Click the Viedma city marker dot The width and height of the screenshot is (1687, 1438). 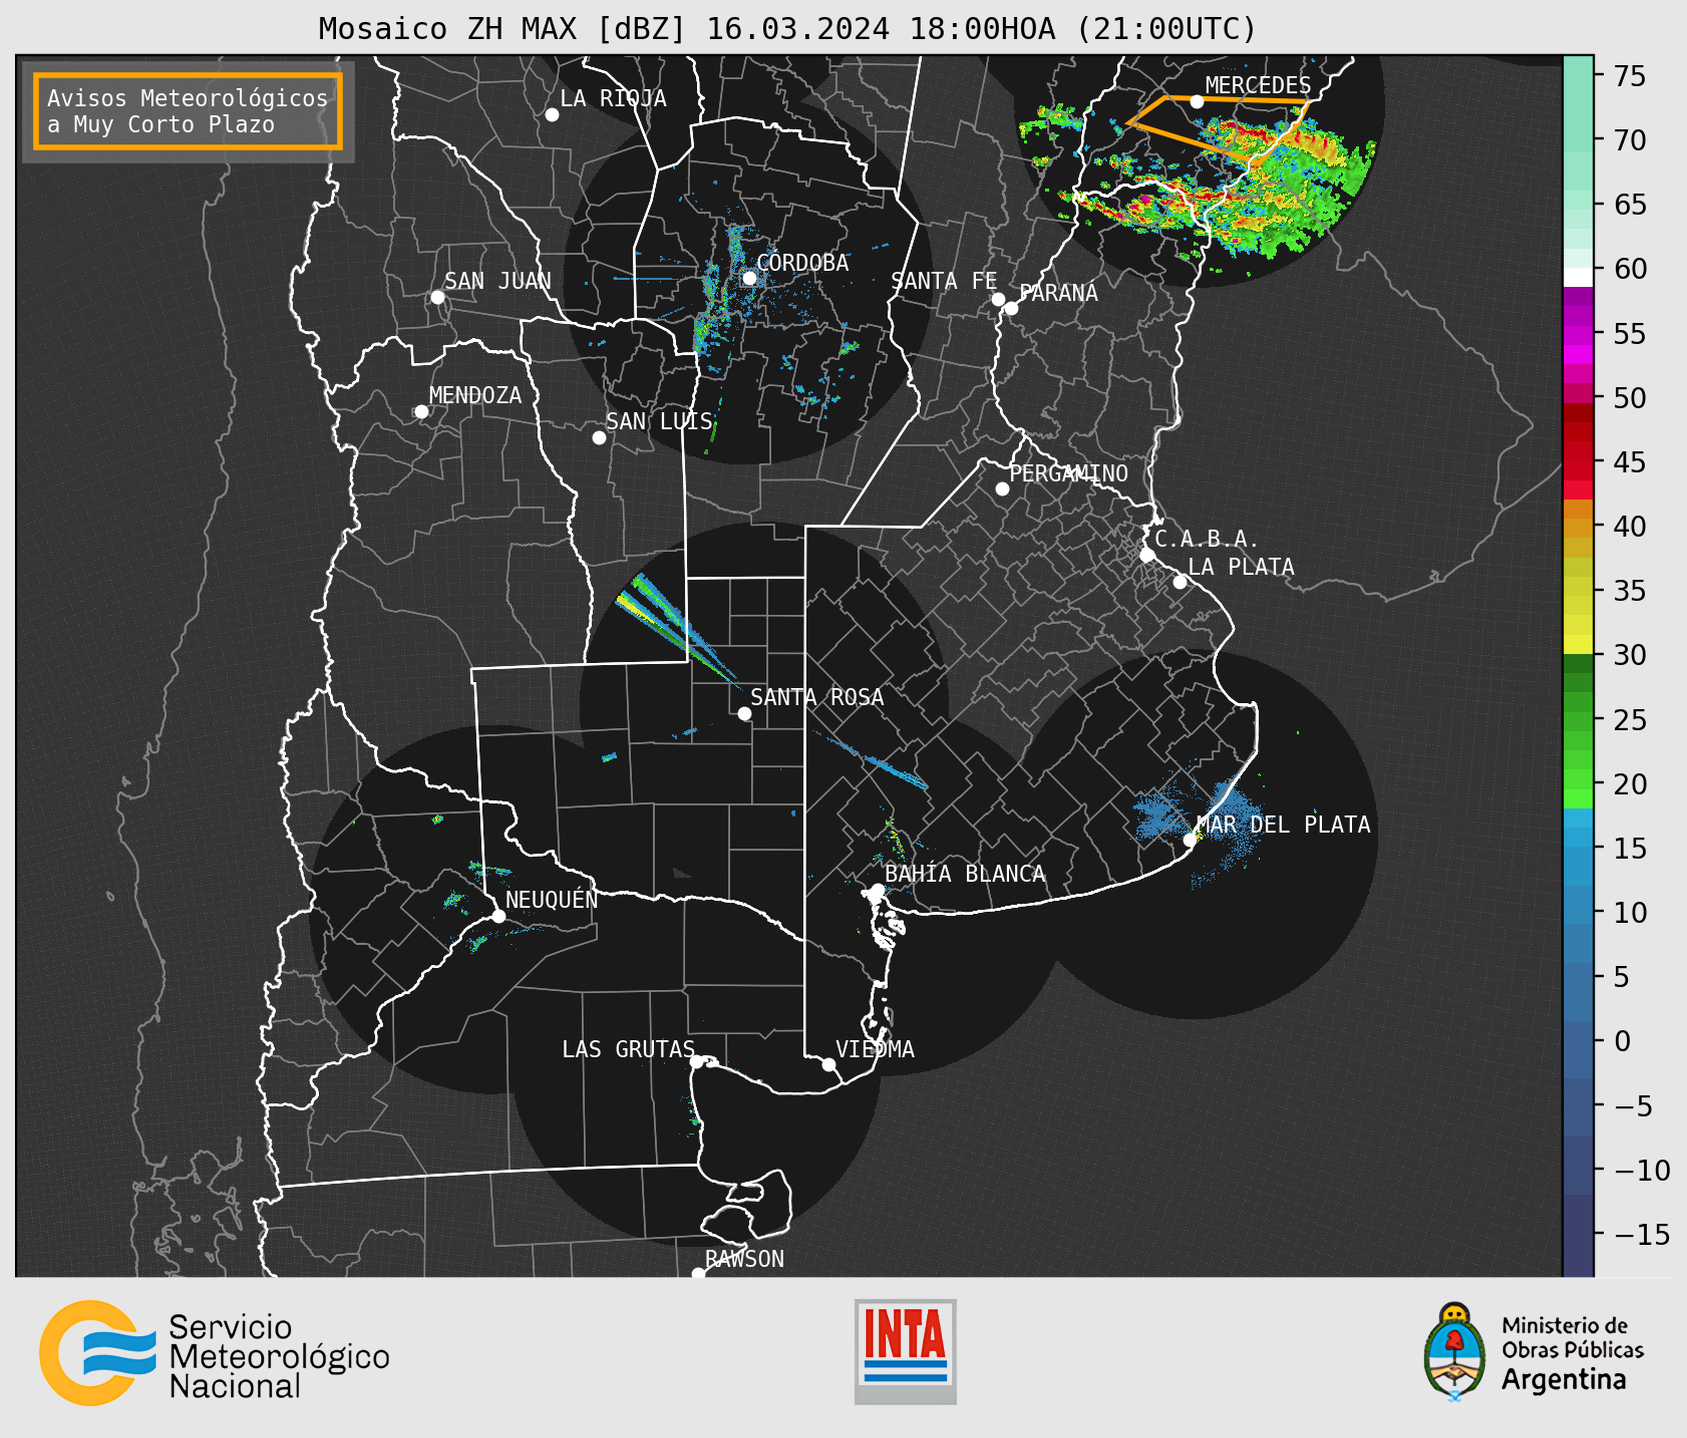[x=829, y=1064]
